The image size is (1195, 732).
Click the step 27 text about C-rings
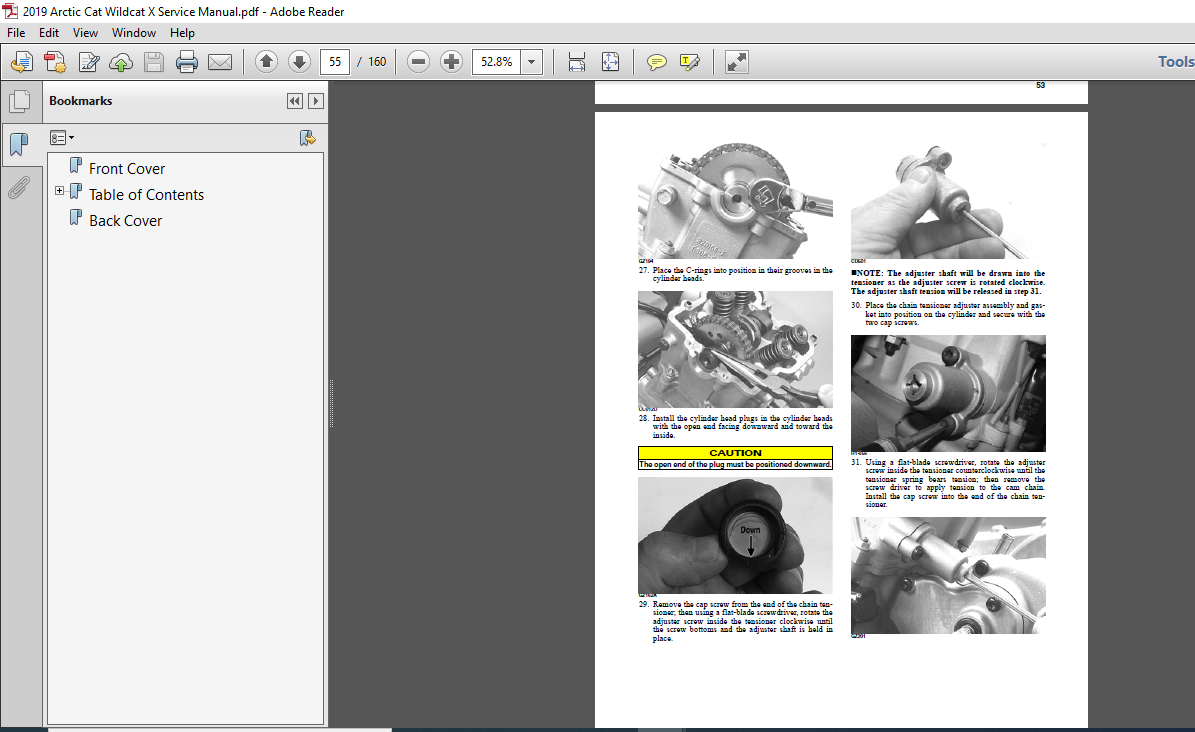click(735, 274)
